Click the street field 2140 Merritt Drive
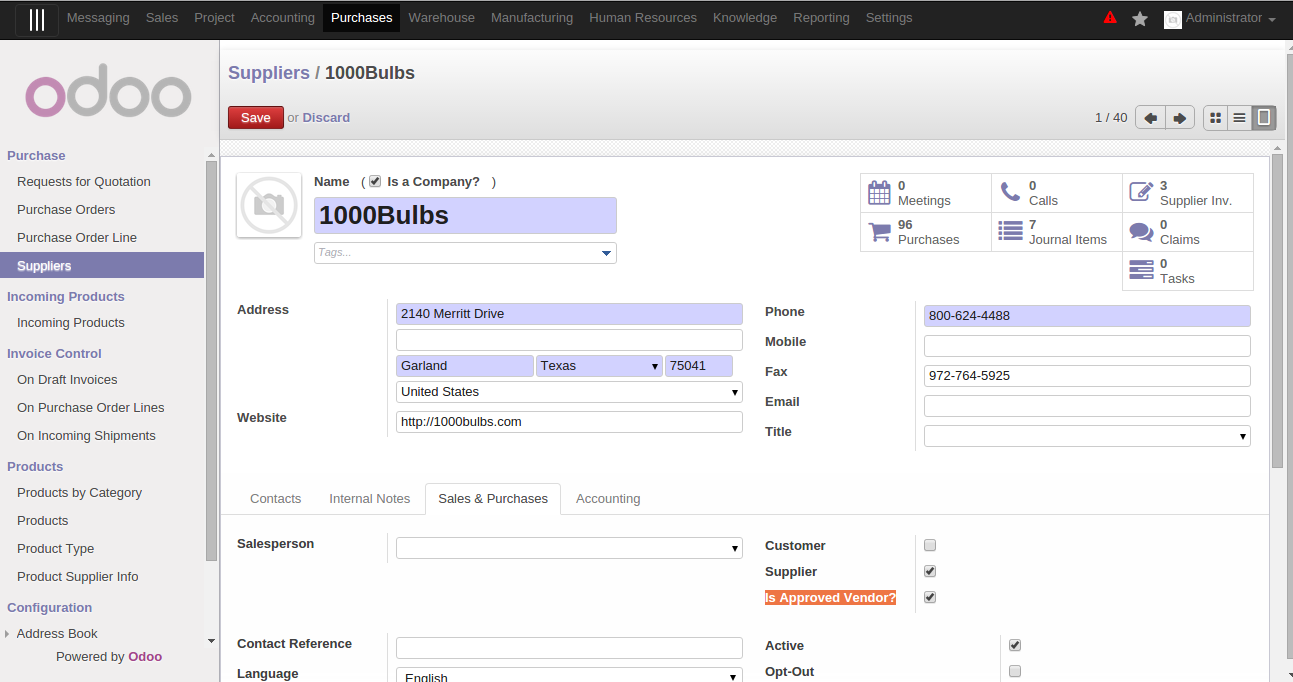 pos(569,314)
